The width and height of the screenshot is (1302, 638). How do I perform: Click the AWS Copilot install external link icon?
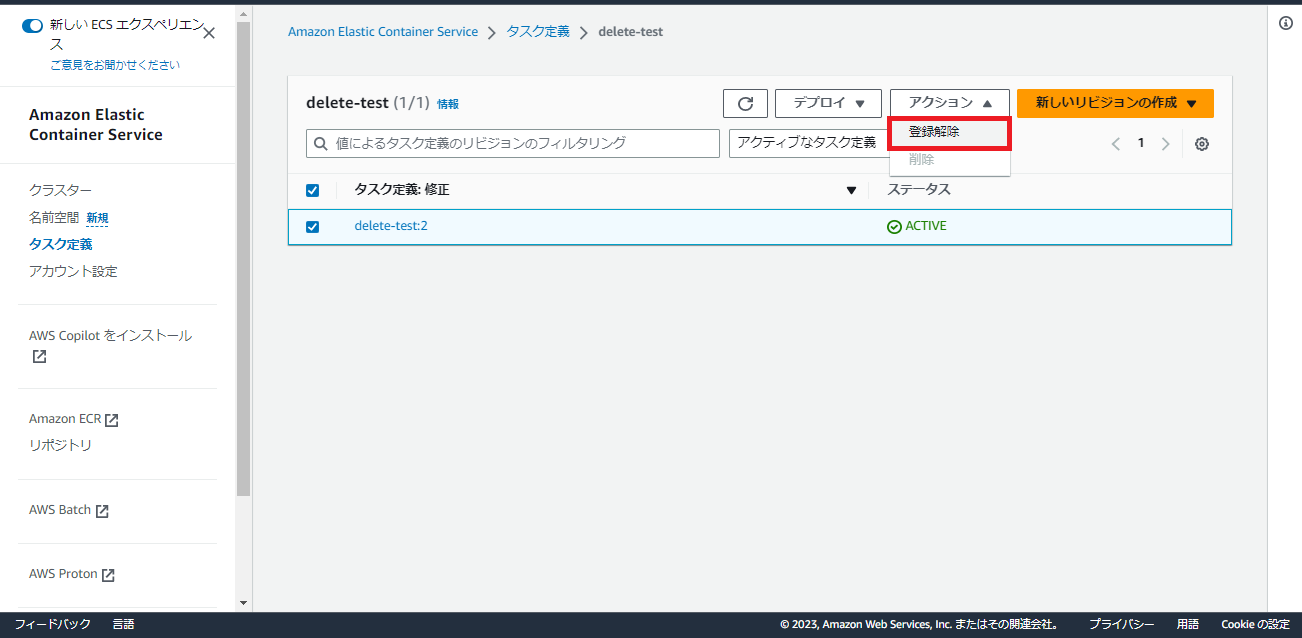(37, 355)
